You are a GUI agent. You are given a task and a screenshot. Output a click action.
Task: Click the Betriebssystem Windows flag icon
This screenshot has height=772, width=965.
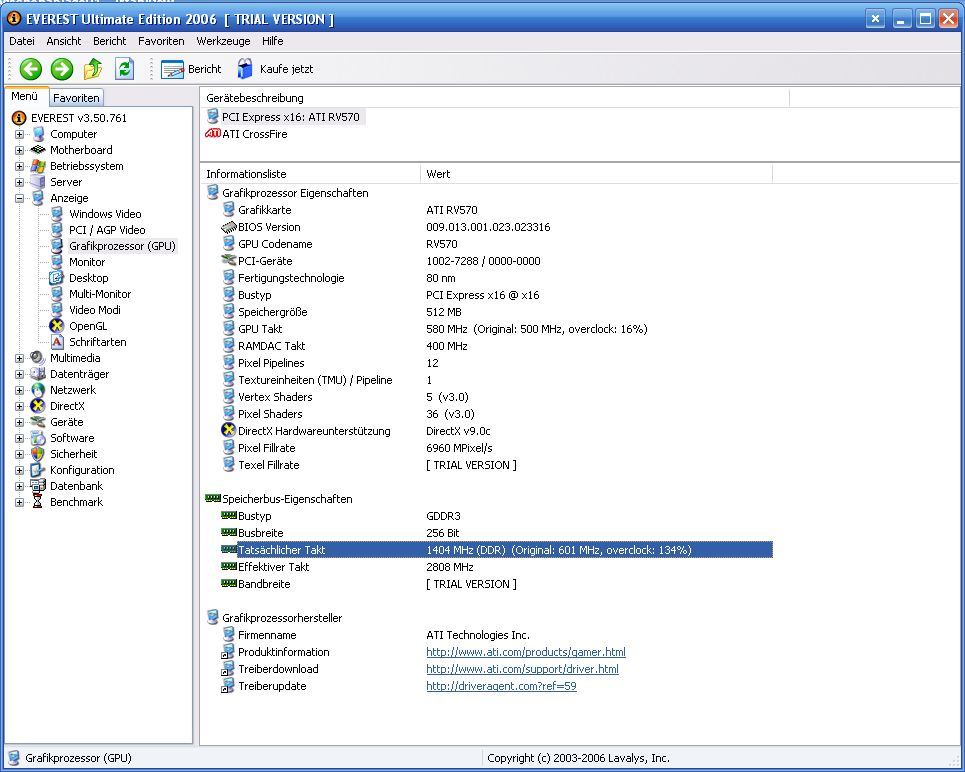(38, 166)
